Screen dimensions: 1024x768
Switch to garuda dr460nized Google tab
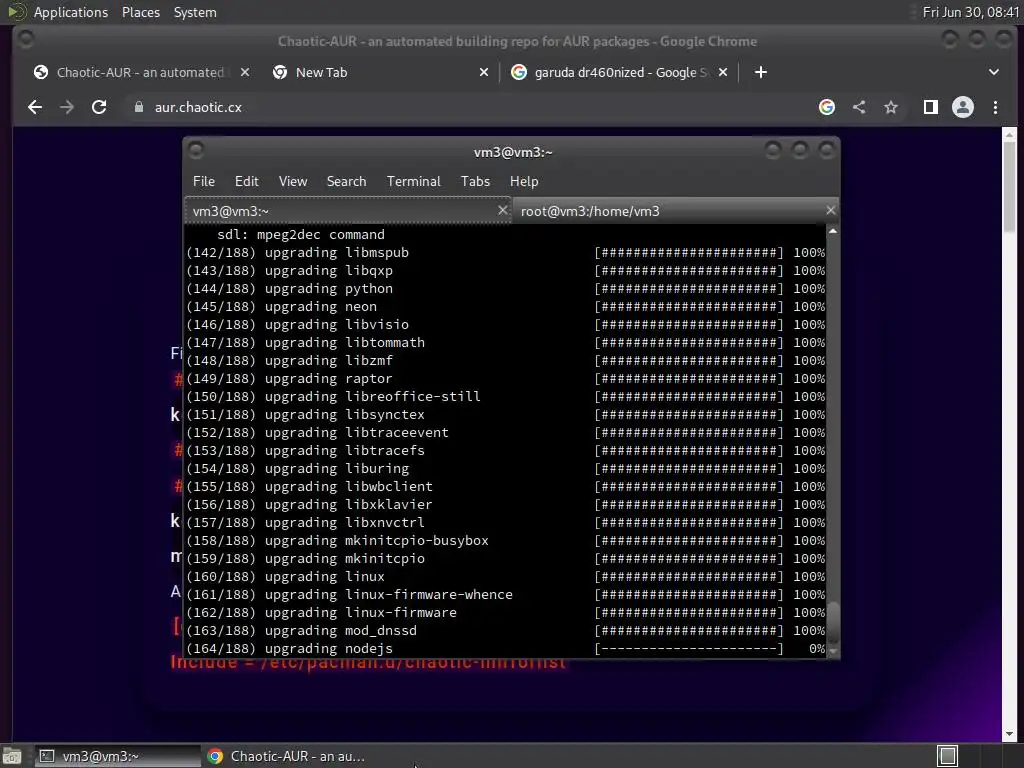pos(620,72)
